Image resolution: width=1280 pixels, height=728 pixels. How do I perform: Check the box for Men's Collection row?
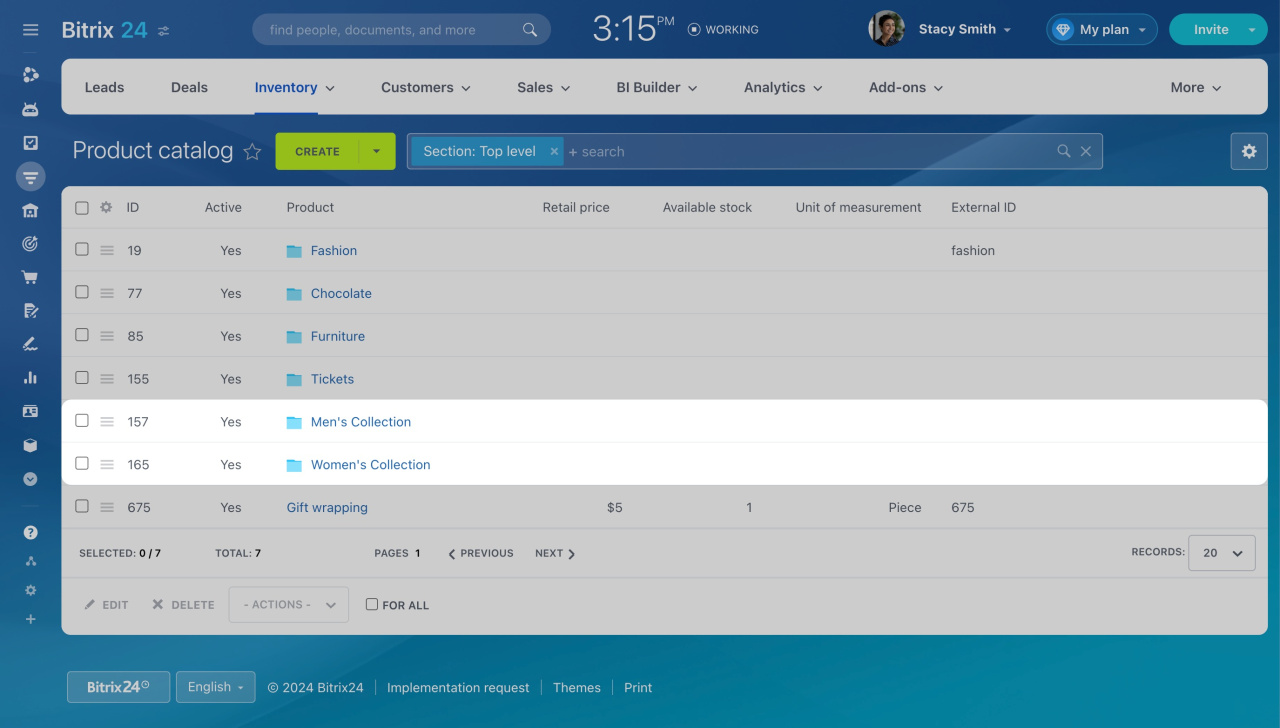point(82,421)
